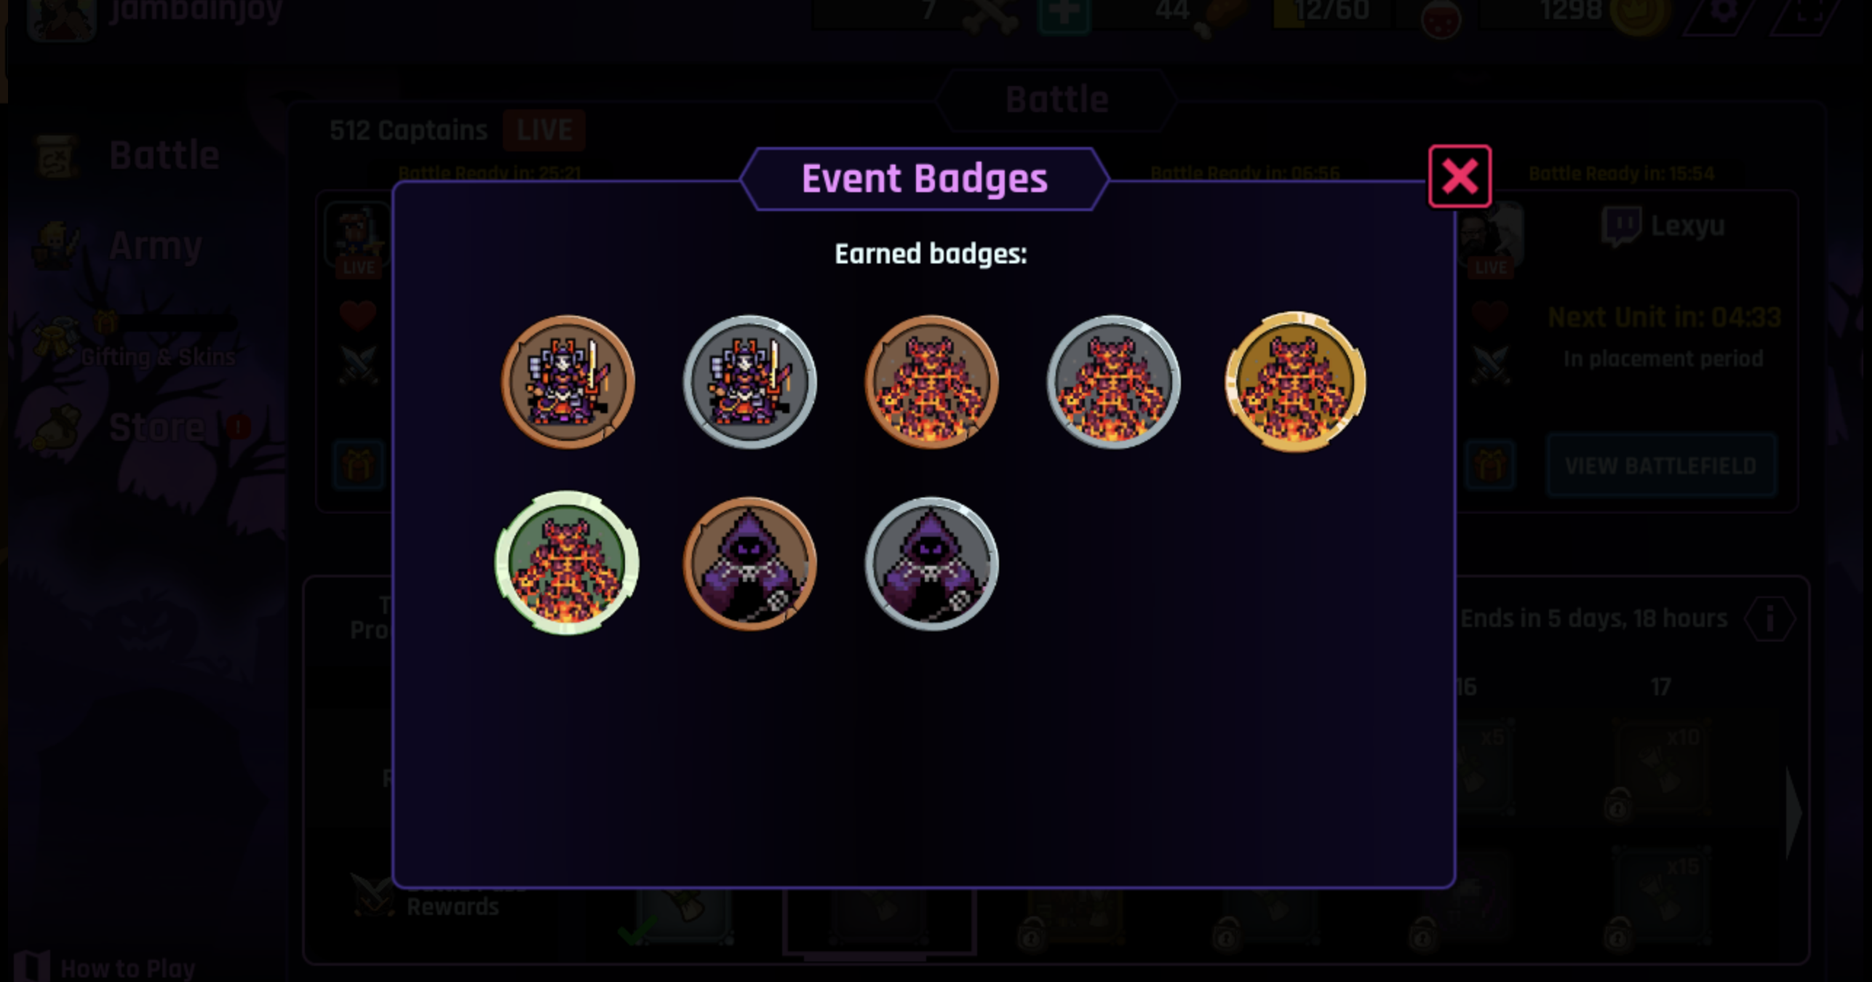Image resolution: width=1872 pixels, height=982 pixels.
Task: Click the silver lava demon badge
Action: pyautogui.click(x=1114, y=382)
